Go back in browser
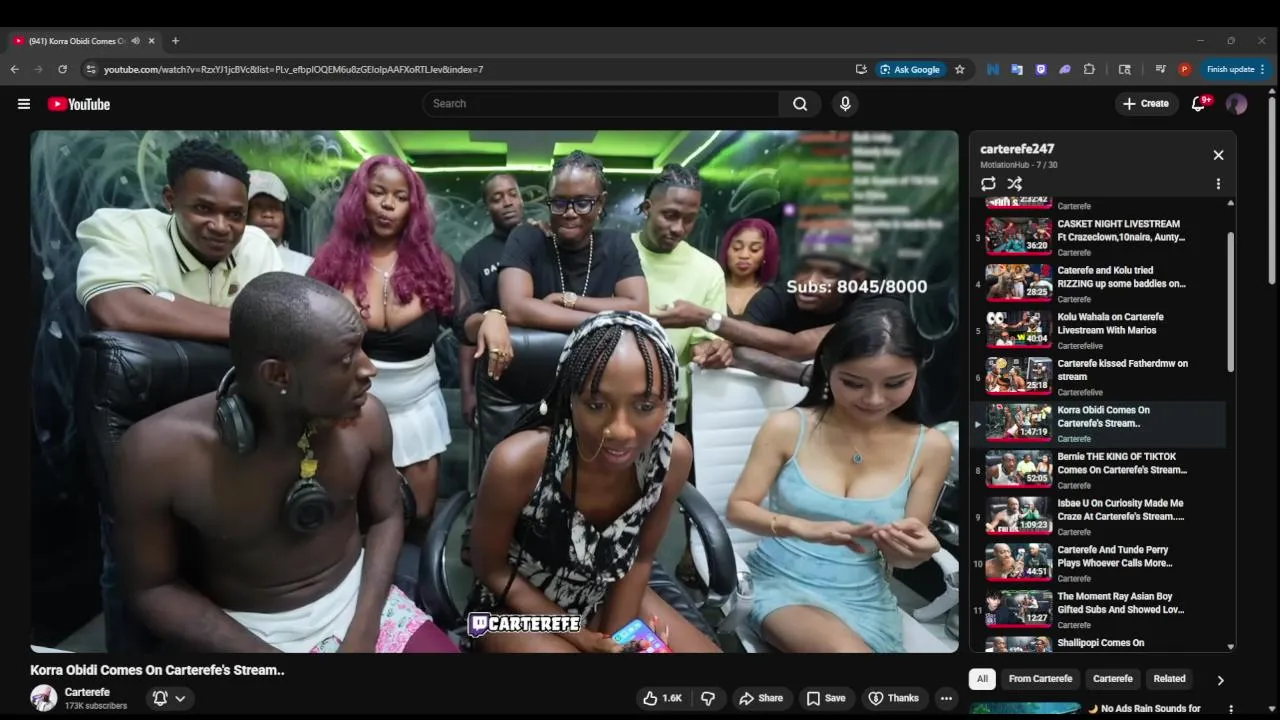Screen dimensions: 1280x720 [14, 69]
